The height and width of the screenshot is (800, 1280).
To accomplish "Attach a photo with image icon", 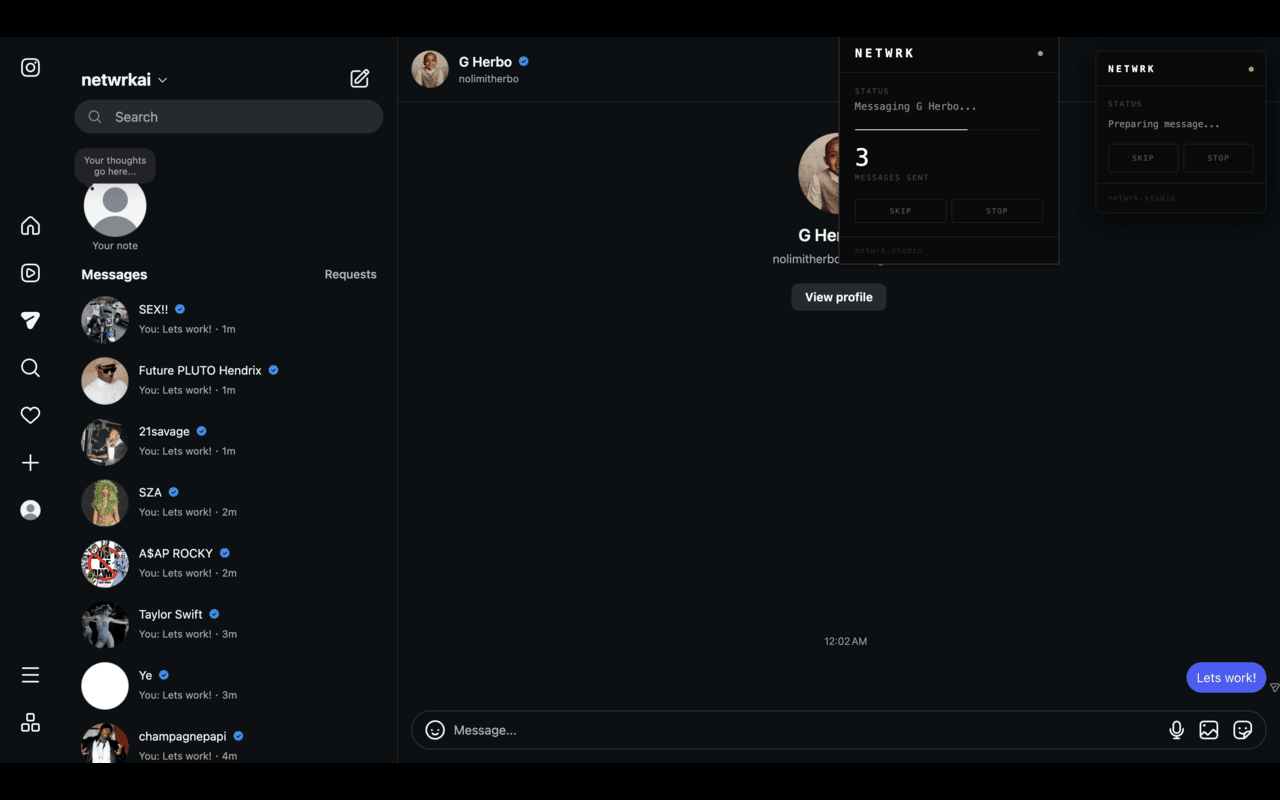I will tap(1209, 730).
